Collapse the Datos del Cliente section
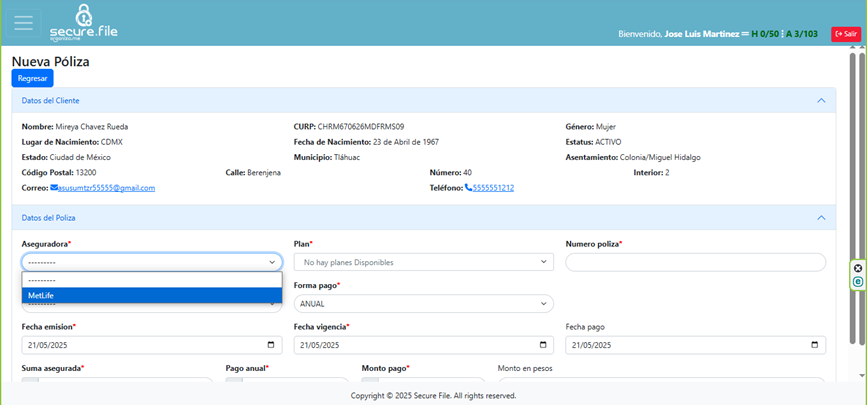The image size is (867, 405). 821,101
